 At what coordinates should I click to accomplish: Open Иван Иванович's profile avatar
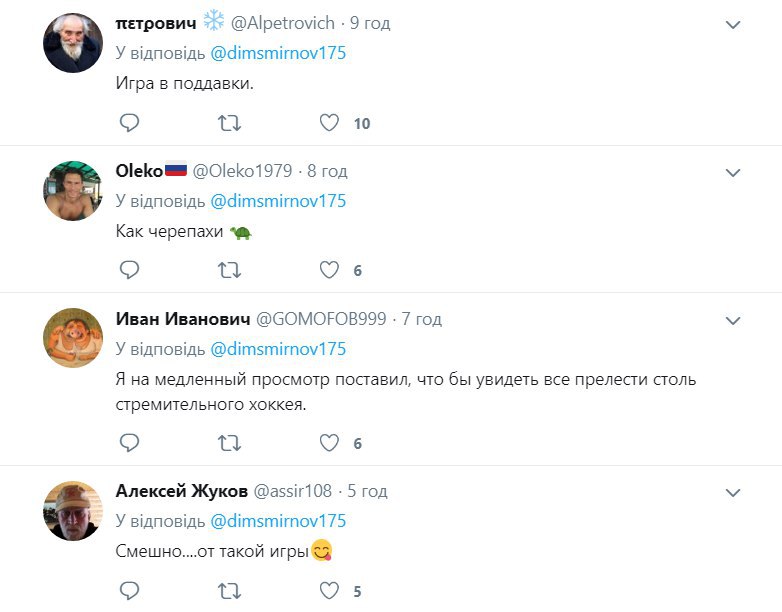click(73, 338)
